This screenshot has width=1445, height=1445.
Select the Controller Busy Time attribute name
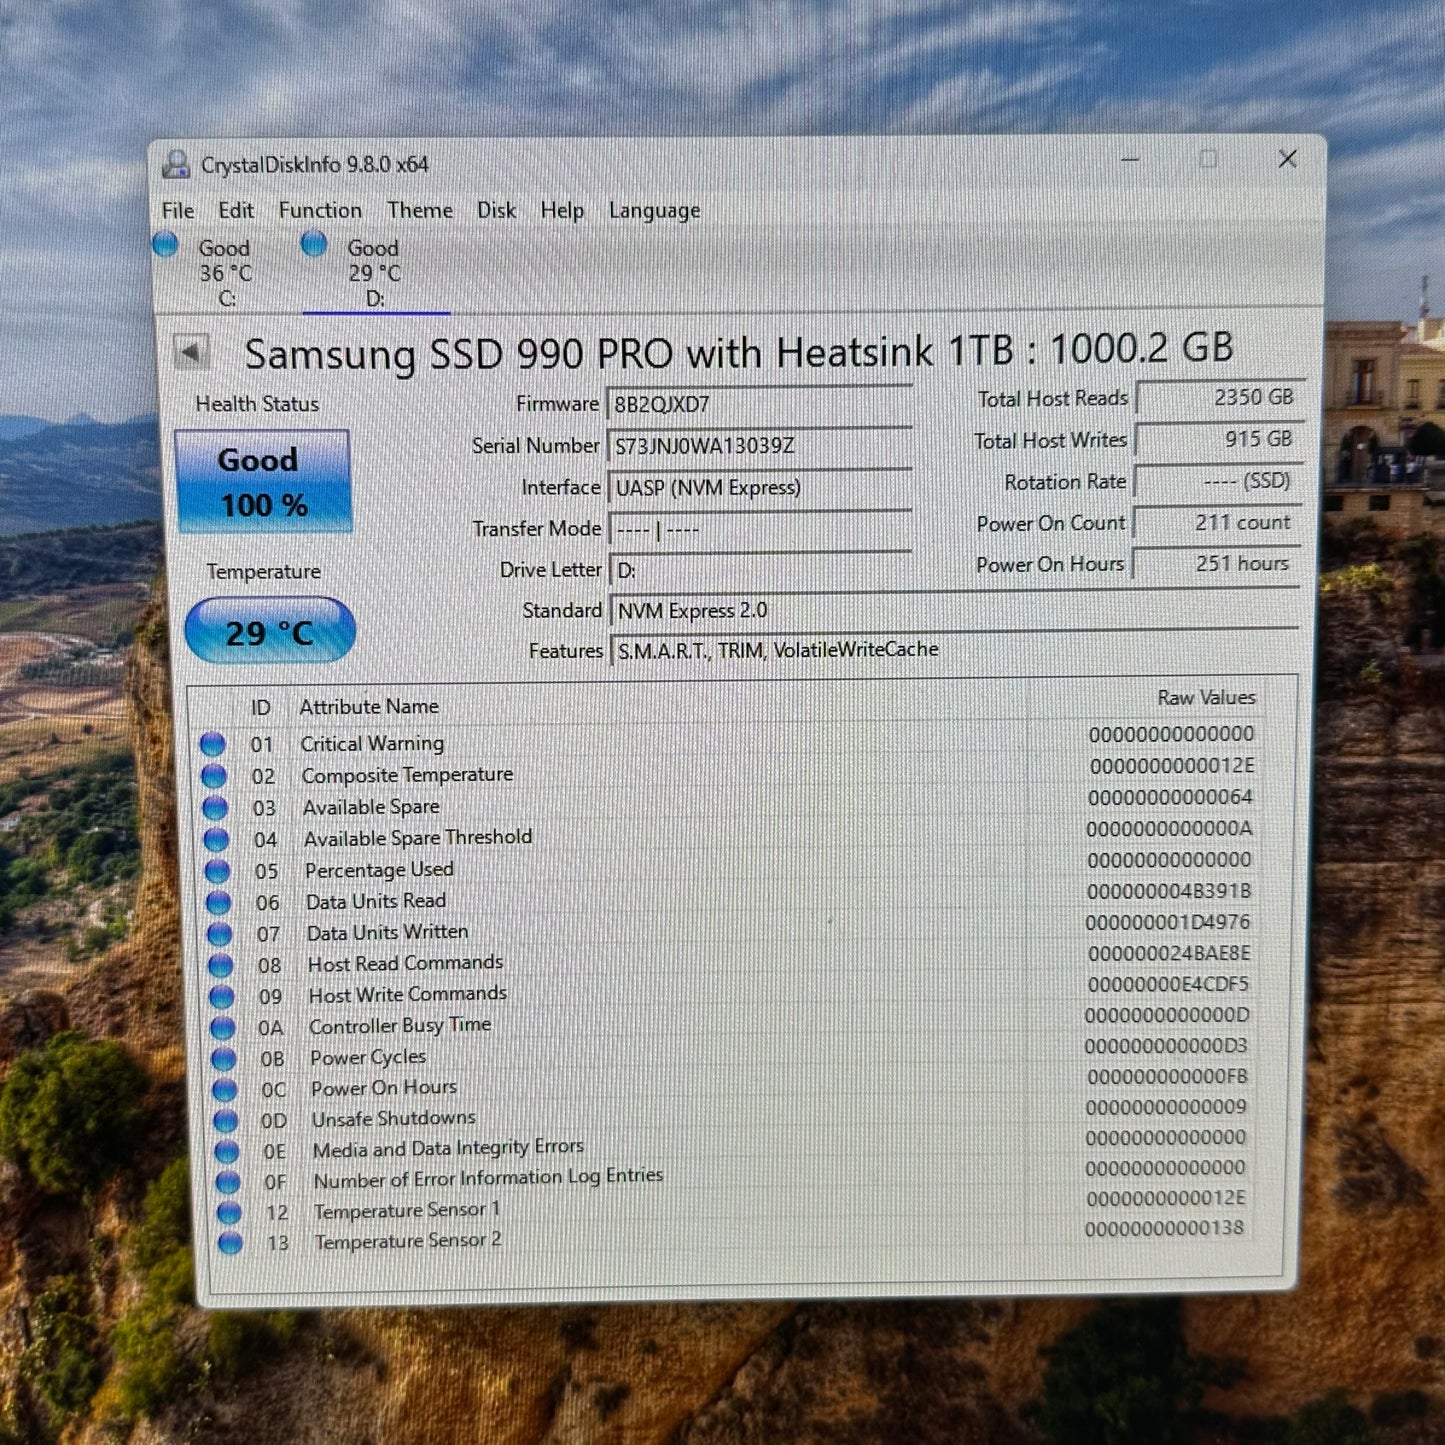click(x=400, y=1026)
